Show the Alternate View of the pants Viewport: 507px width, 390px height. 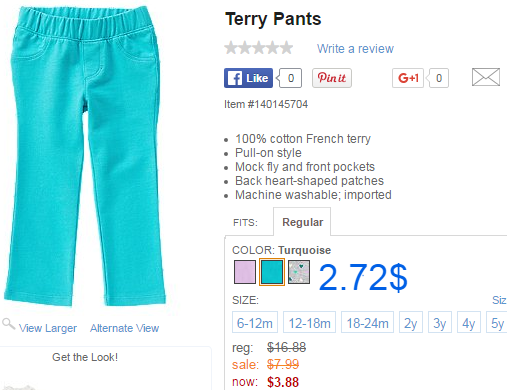click(124, 328)
